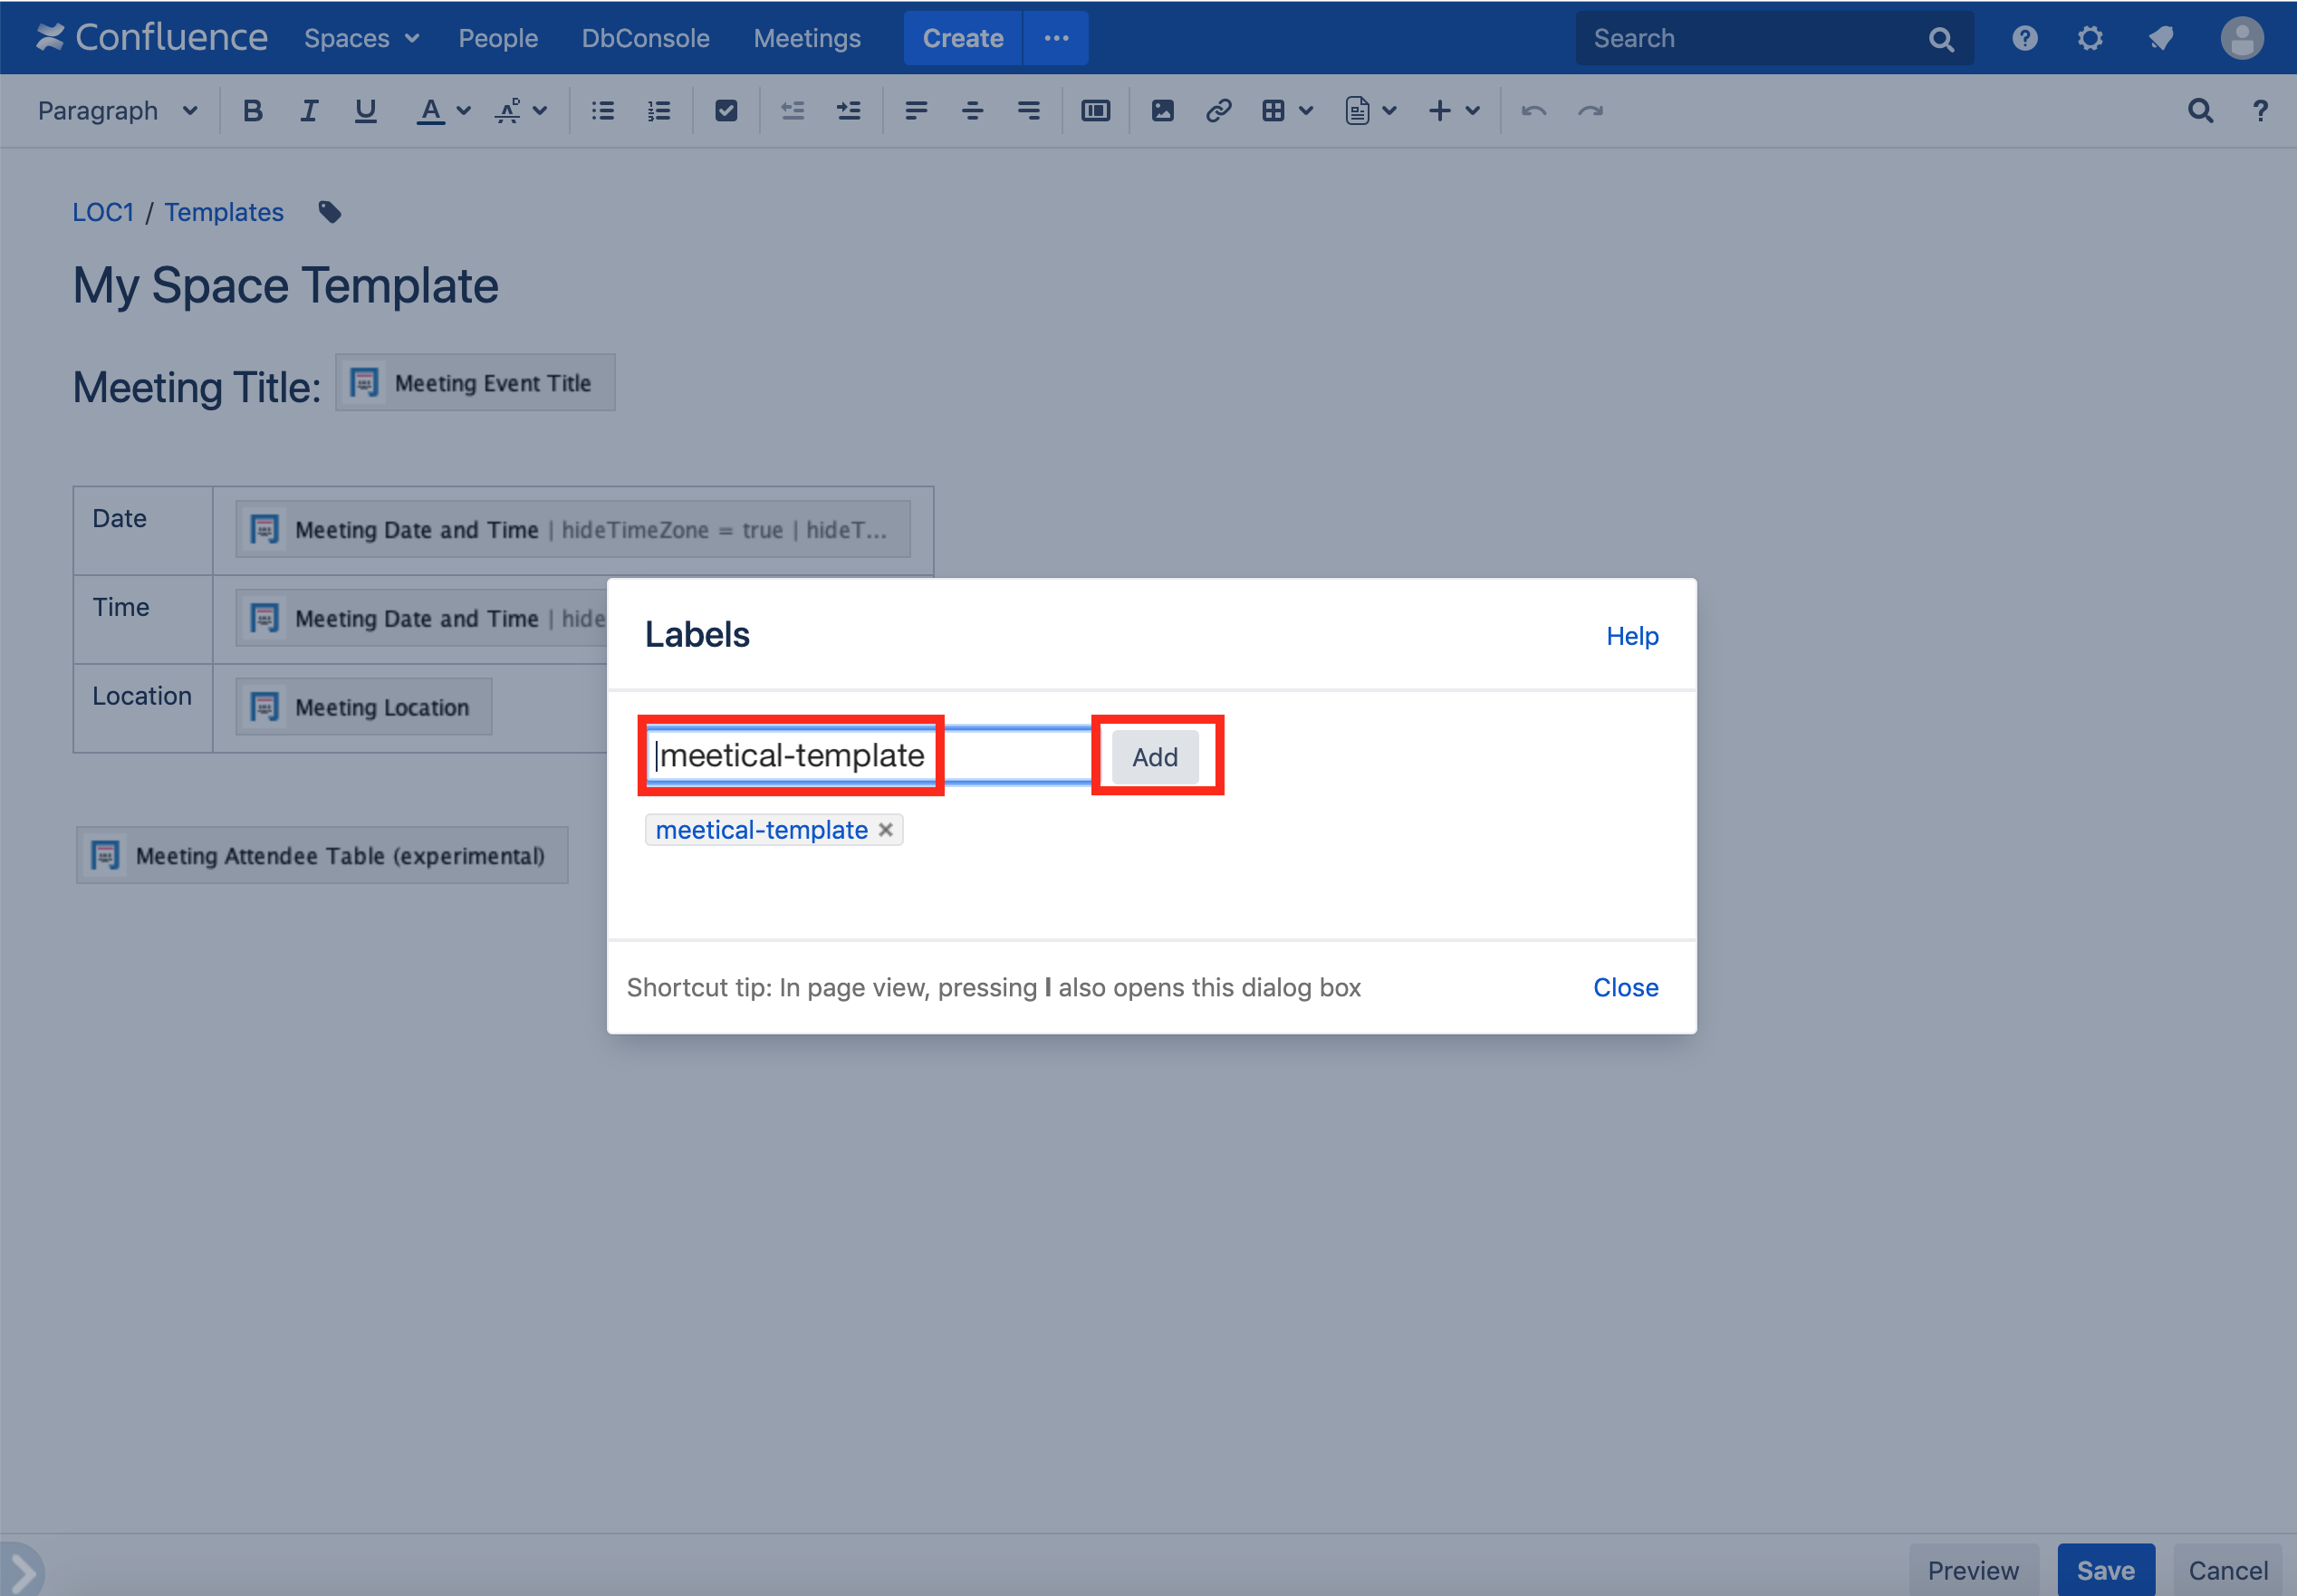Open the administration gear menu
Image resolution: width=2297 pixels, height=1596 pixels.
(x=2090, y=38)
